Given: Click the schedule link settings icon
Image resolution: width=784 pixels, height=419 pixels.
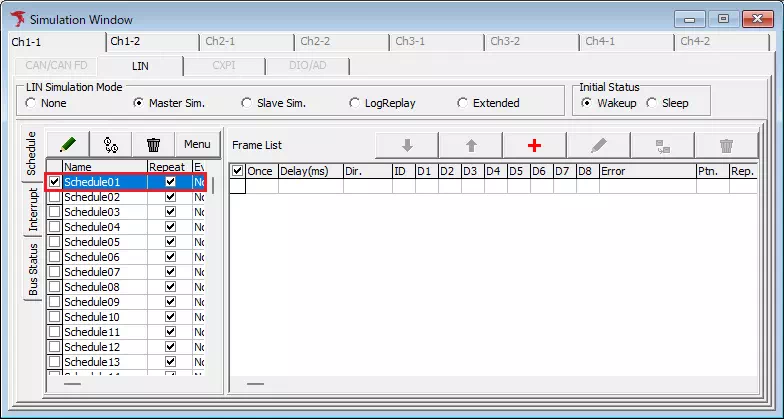Looking at the screenshot, I should [x=111, y=145].
